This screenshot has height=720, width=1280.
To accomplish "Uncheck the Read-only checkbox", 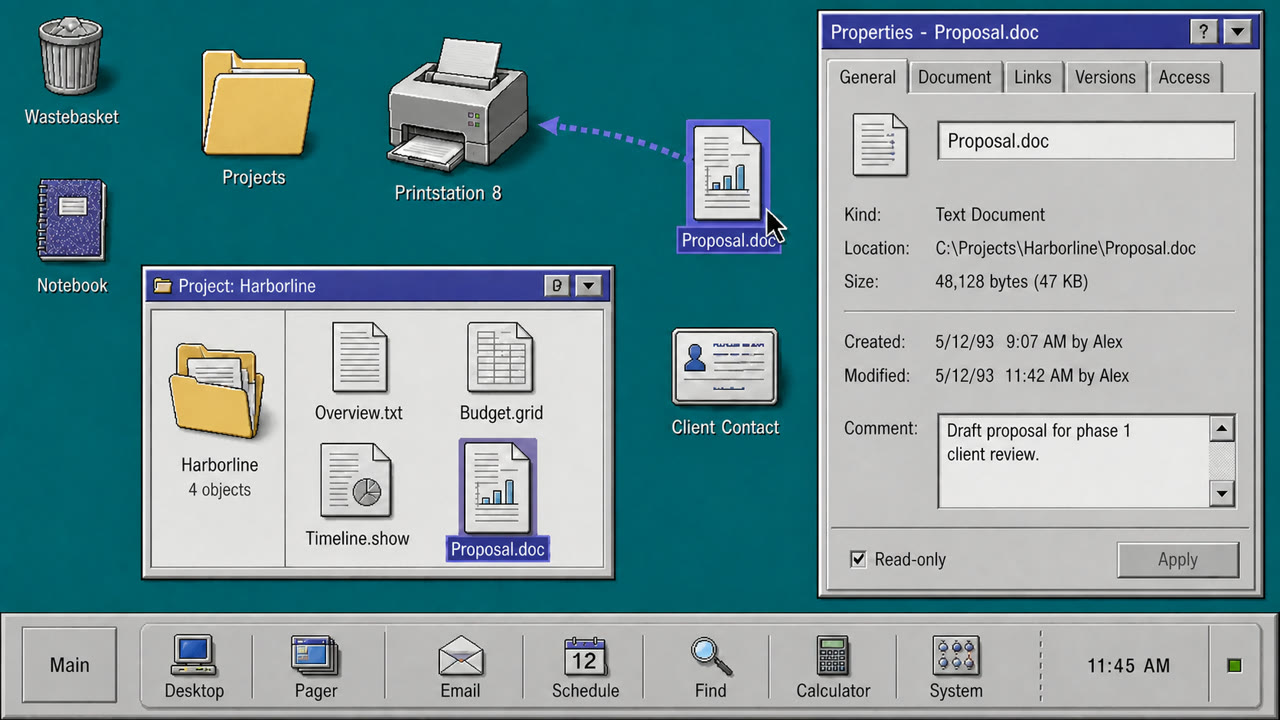I will coord(858,559).
